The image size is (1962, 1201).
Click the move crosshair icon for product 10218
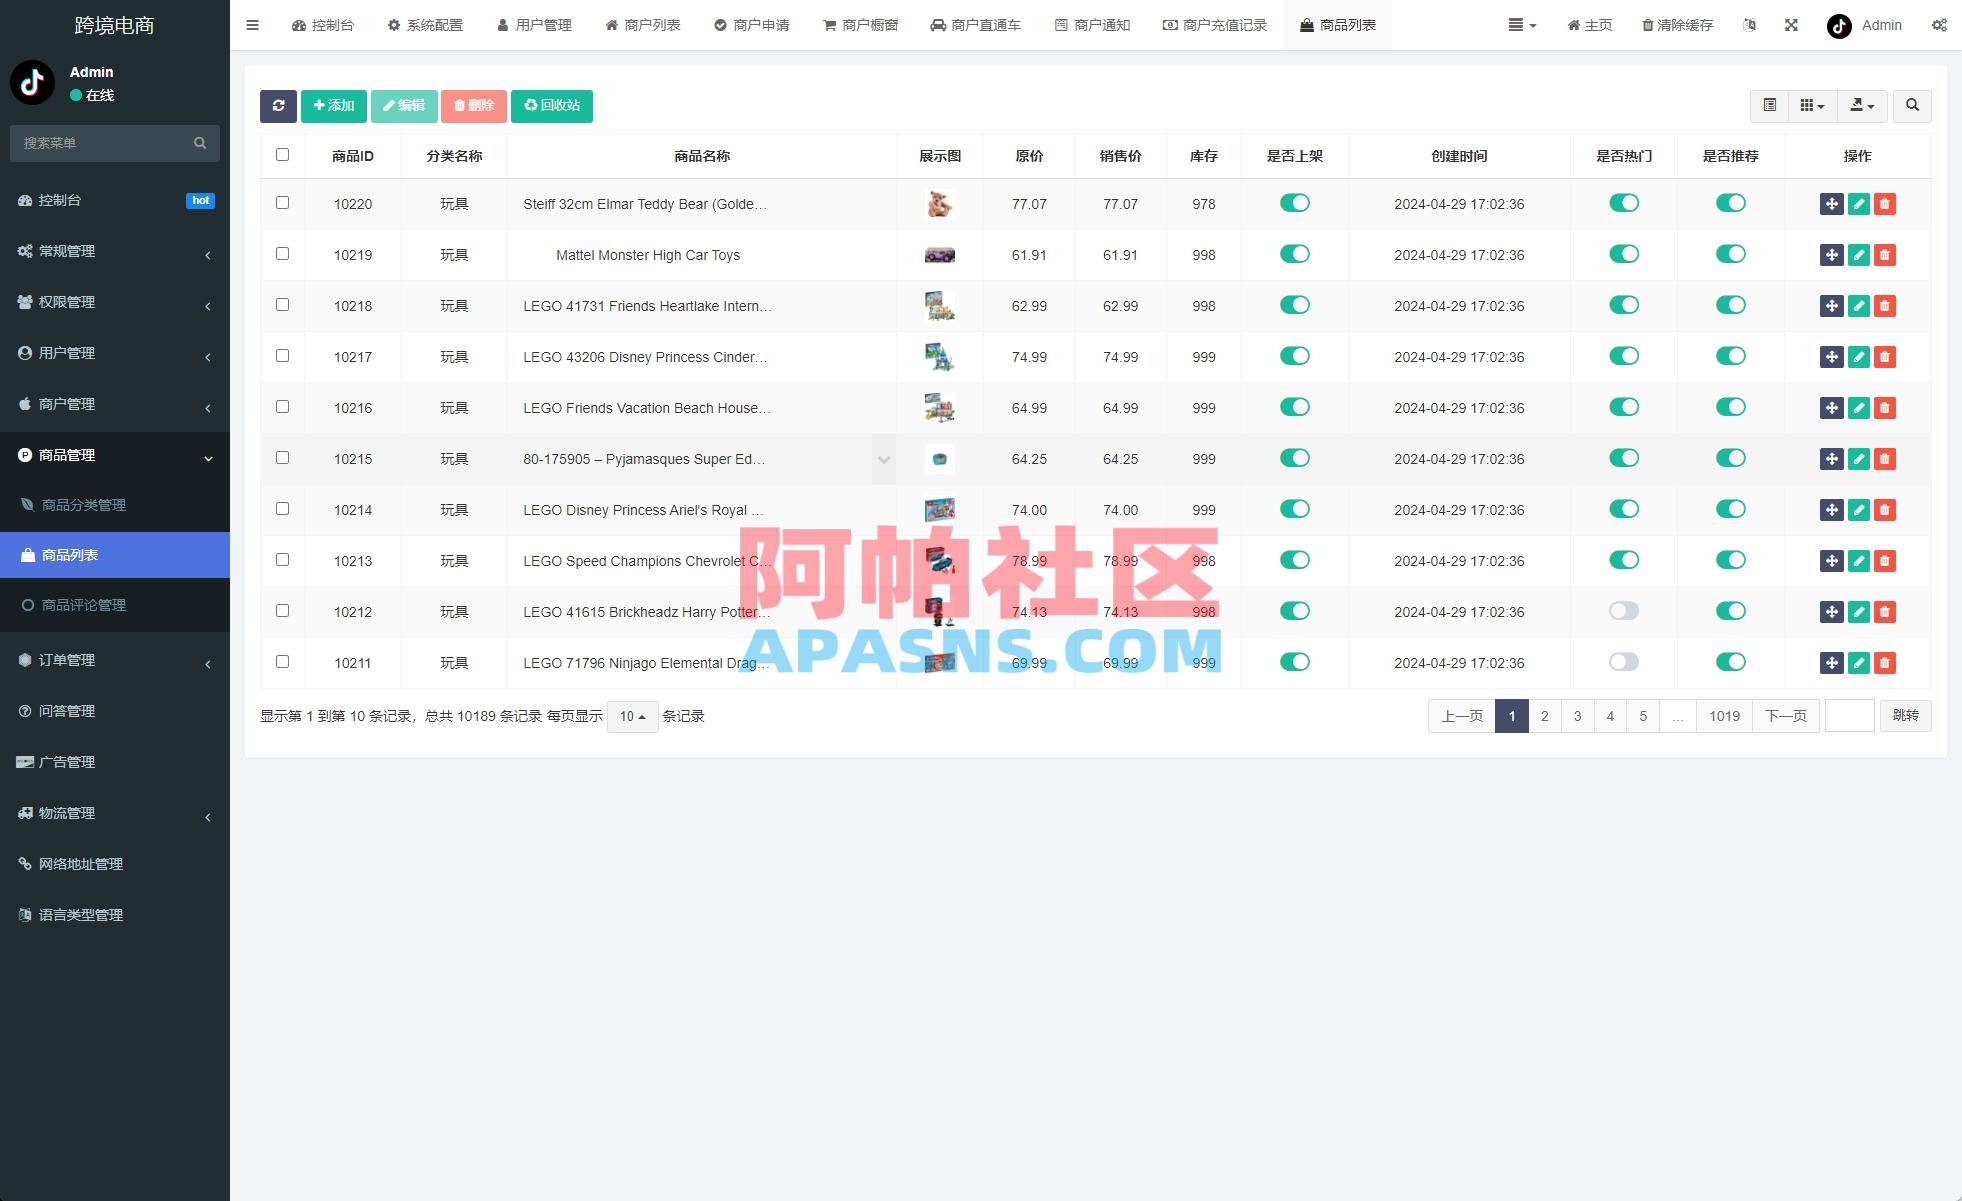pyautogui.click(x=1832, y=306)
